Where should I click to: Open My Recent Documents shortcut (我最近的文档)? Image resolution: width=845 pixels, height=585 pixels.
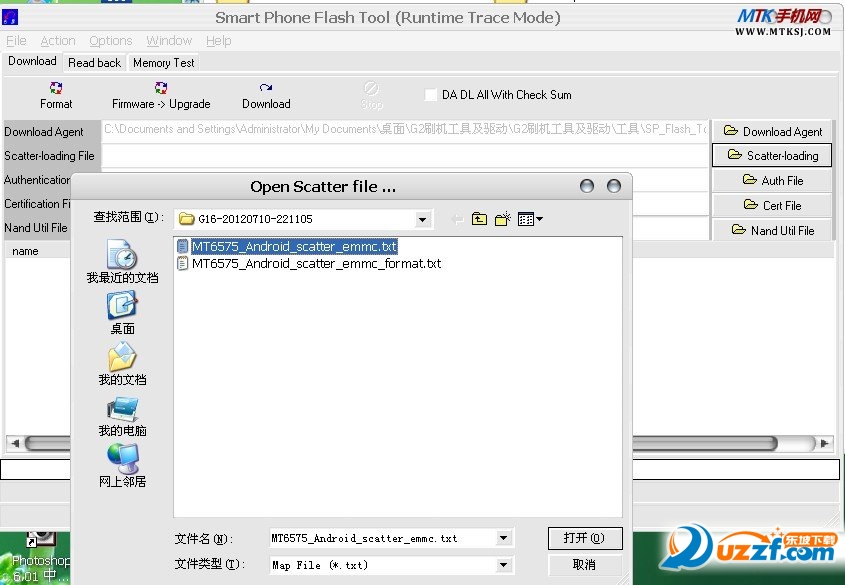122,262
